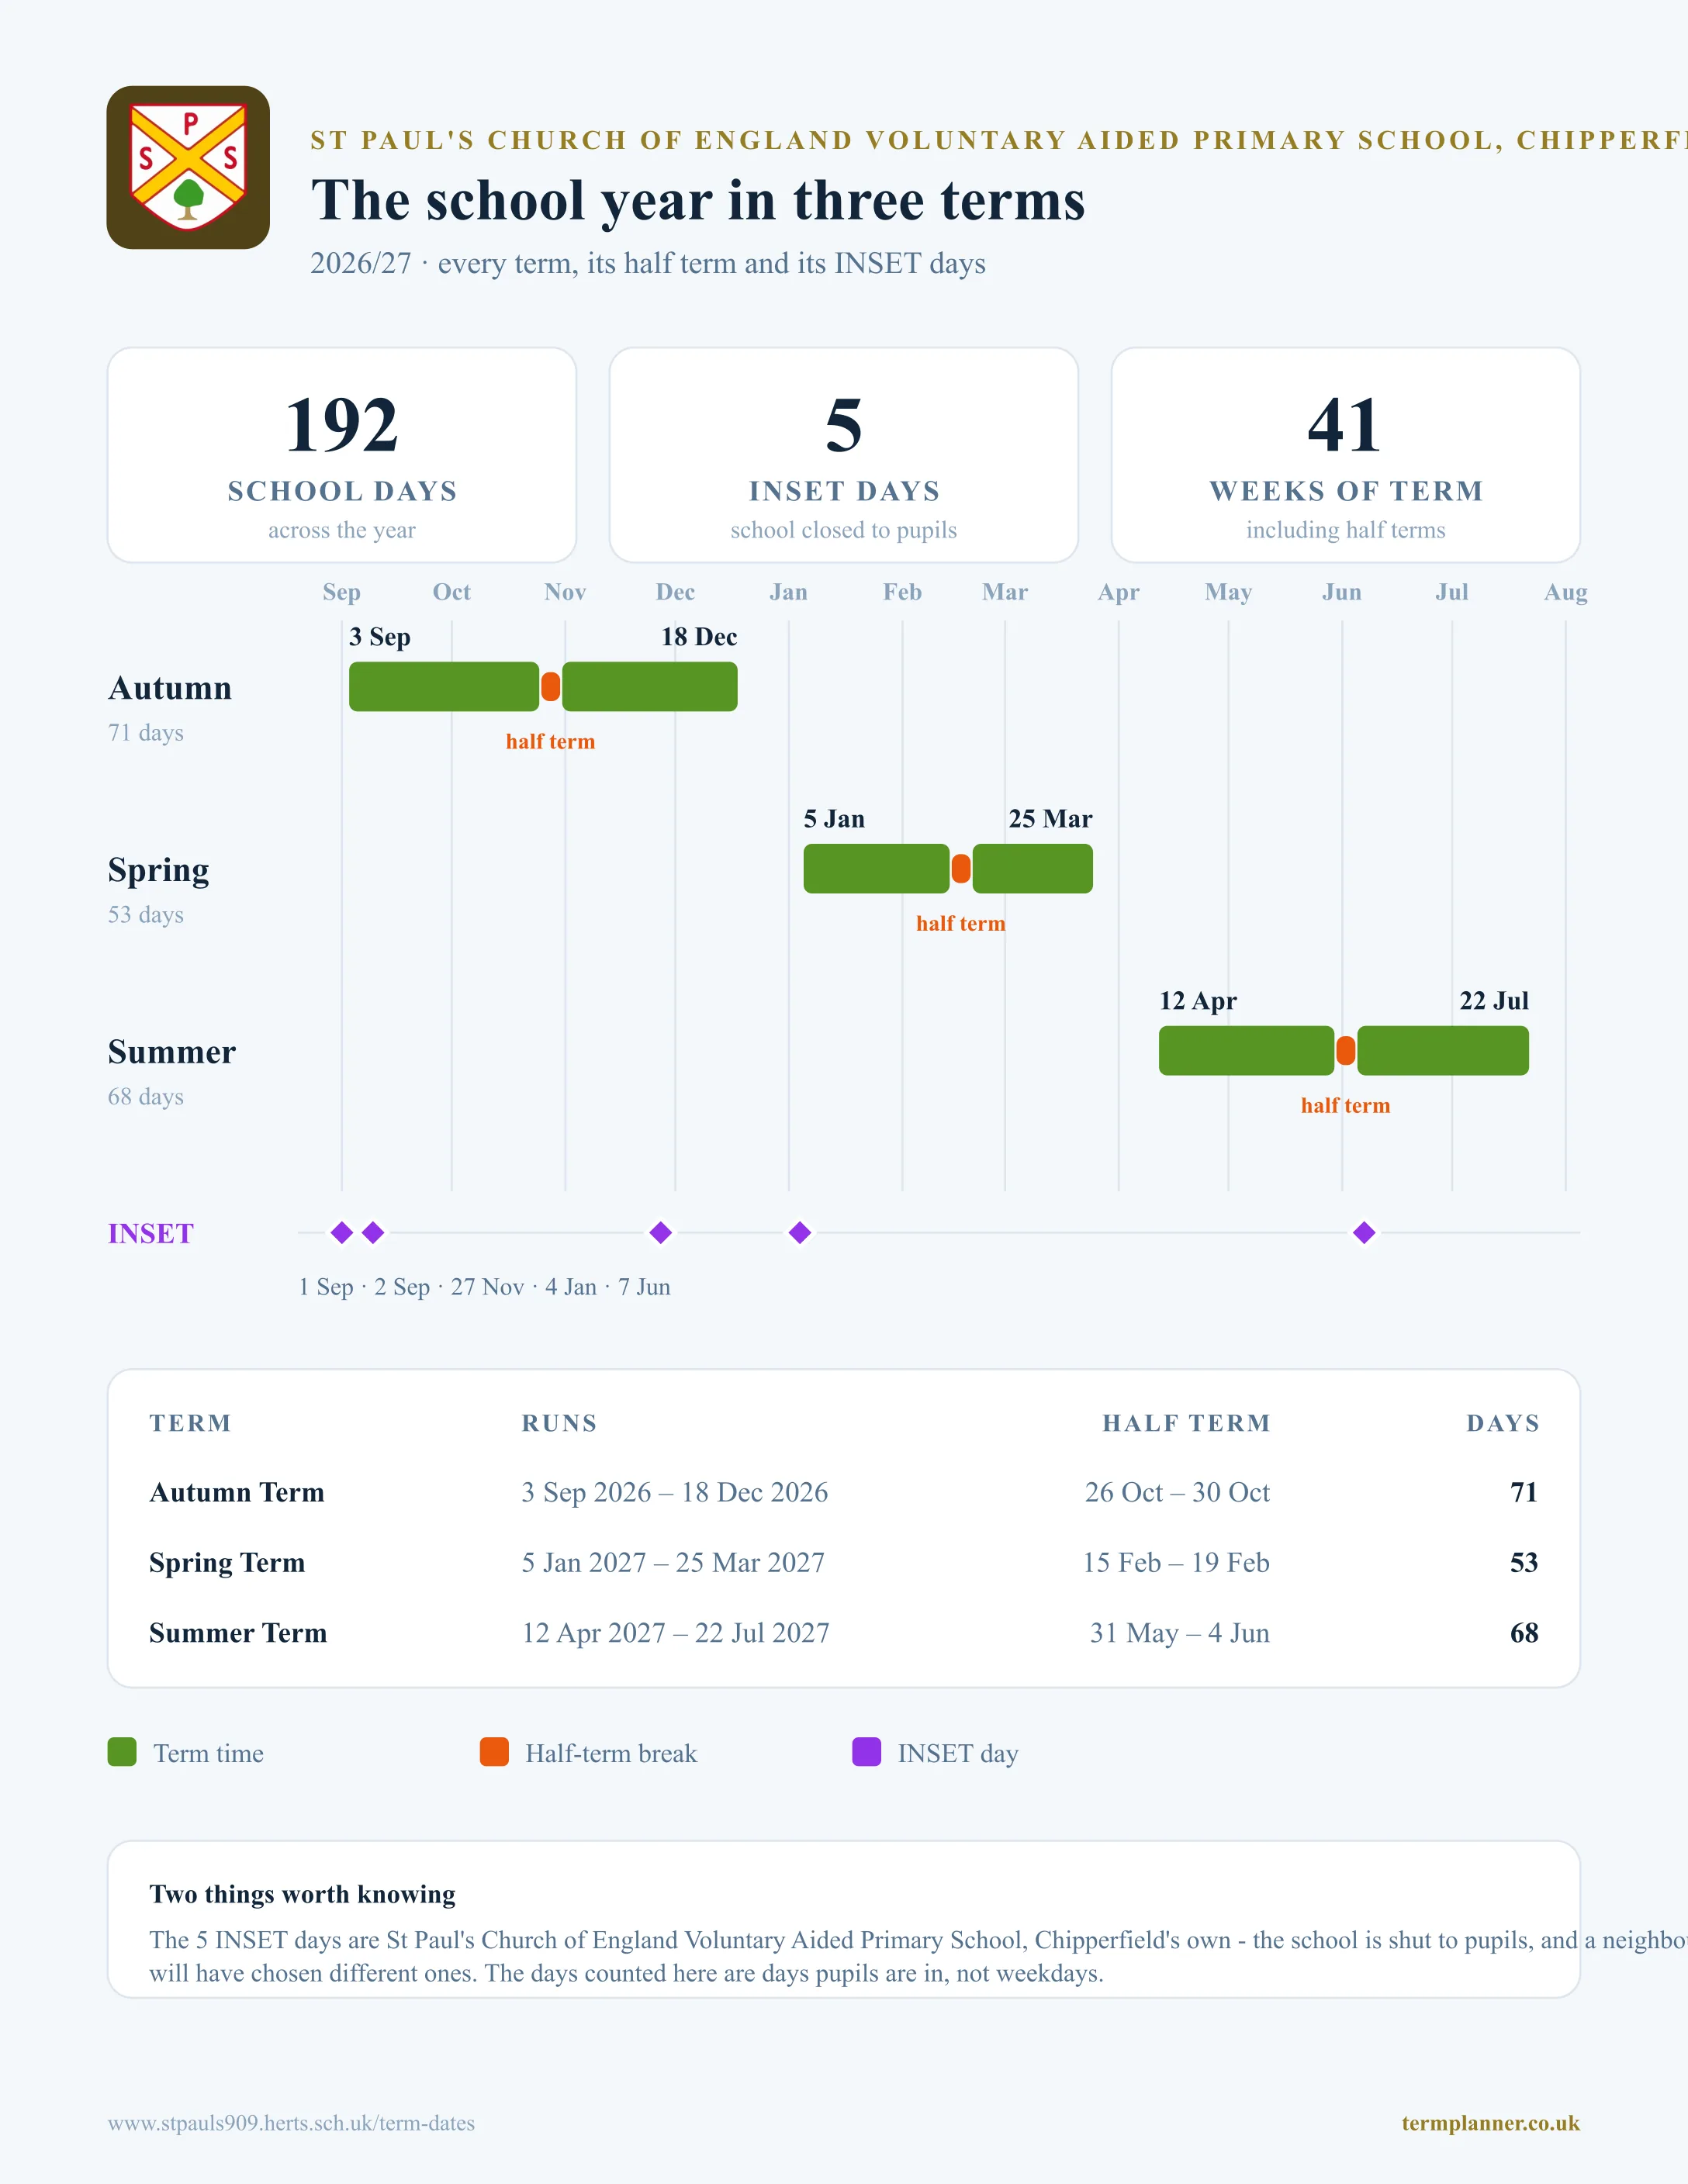Click the purple INSET day legend swatch

tap(866, 1752)
